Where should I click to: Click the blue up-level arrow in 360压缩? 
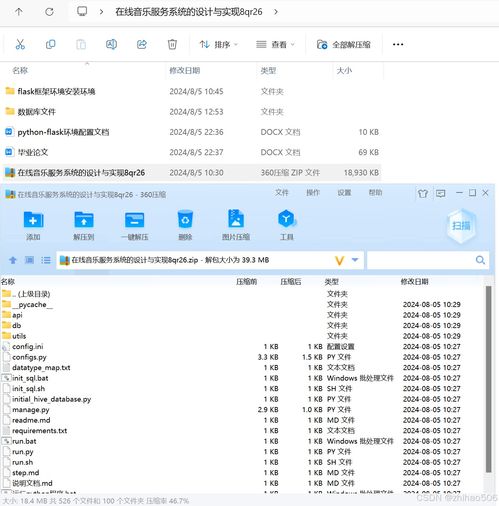tap(13, 260)
